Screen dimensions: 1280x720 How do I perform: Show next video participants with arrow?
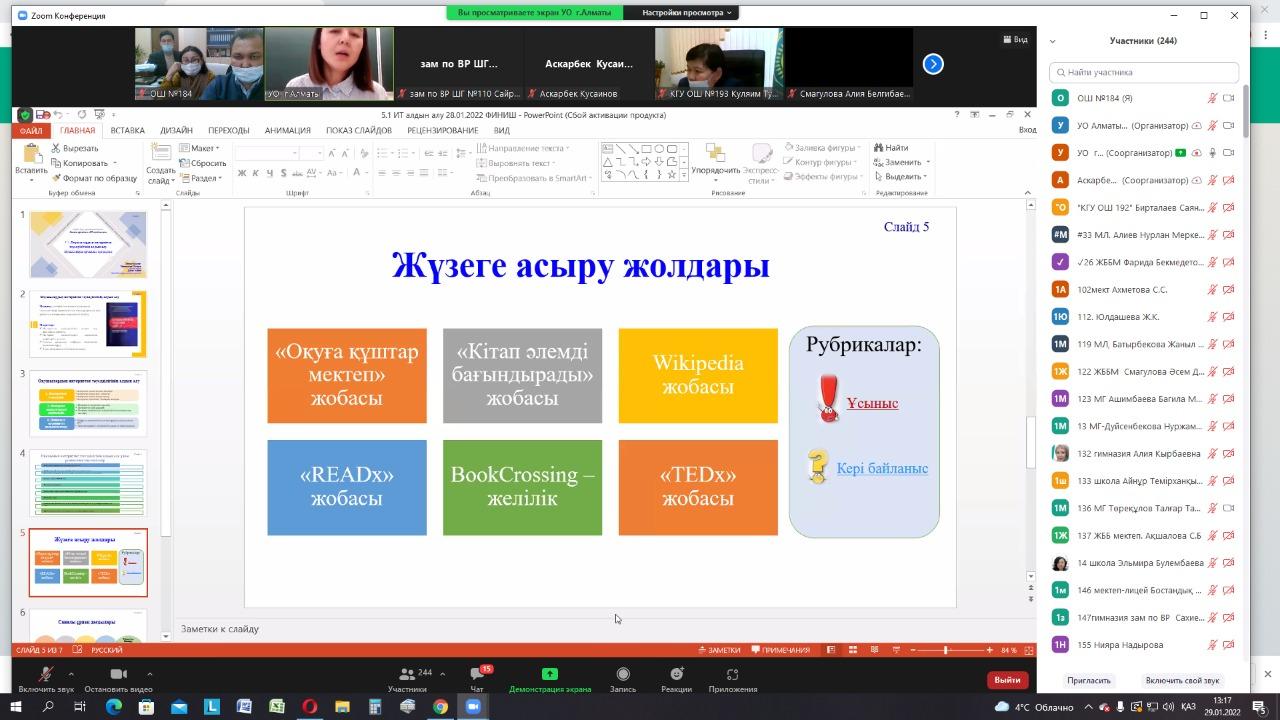pyautogui.click(x=933, y=64)
